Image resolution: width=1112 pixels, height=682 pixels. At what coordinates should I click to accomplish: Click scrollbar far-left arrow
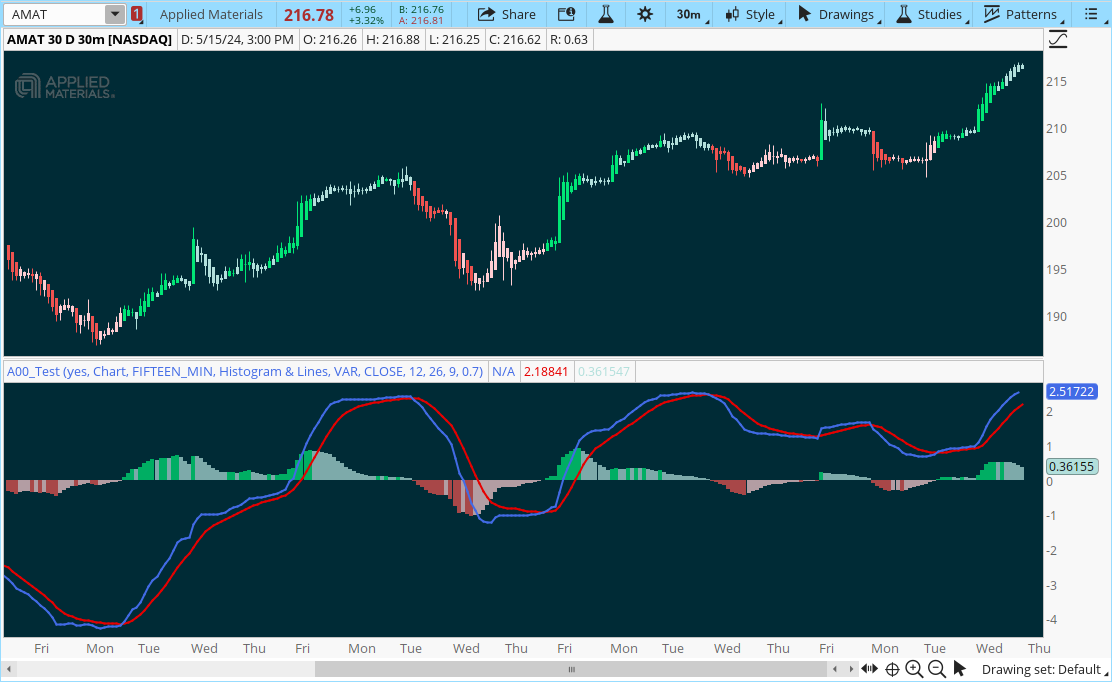point(9,669)
